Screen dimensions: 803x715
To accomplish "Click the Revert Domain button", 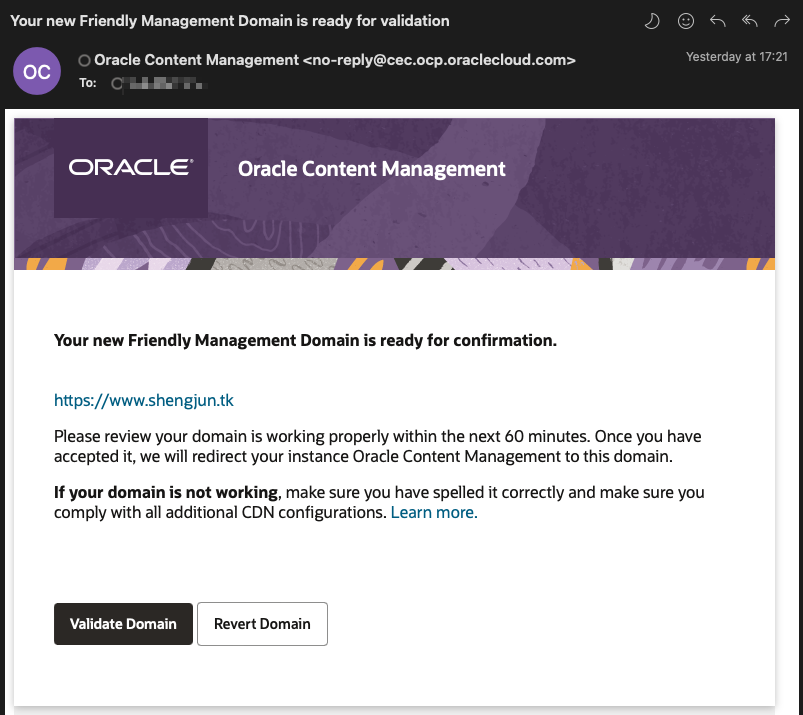I will 262,624.
